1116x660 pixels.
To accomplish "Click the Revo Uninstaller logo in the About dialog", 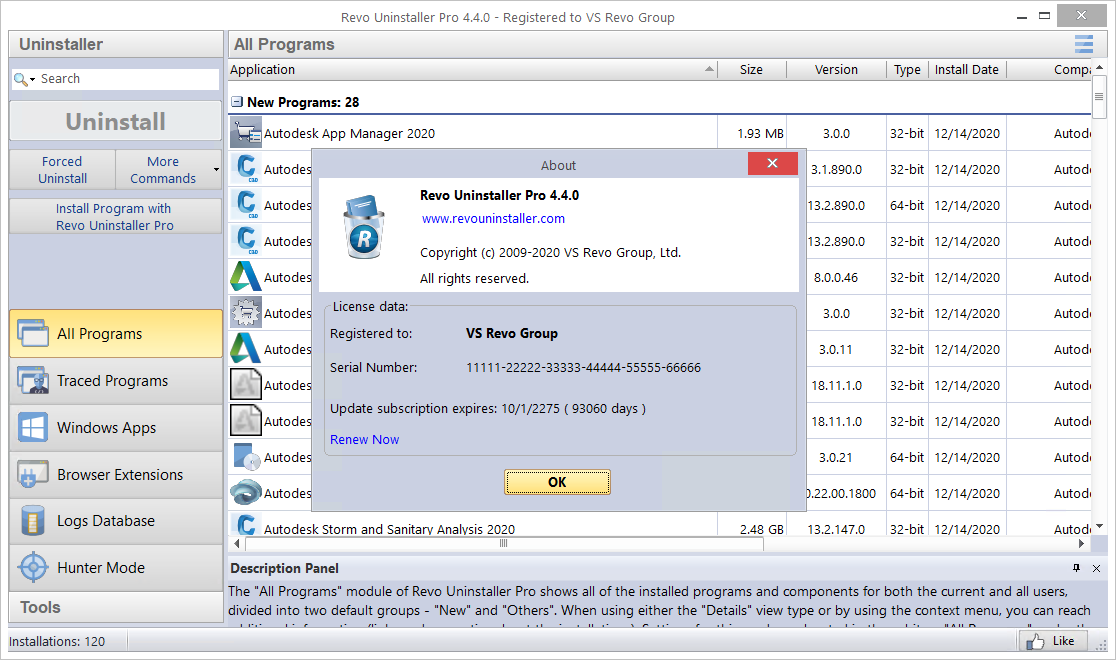I will click(x=364, y=229).
